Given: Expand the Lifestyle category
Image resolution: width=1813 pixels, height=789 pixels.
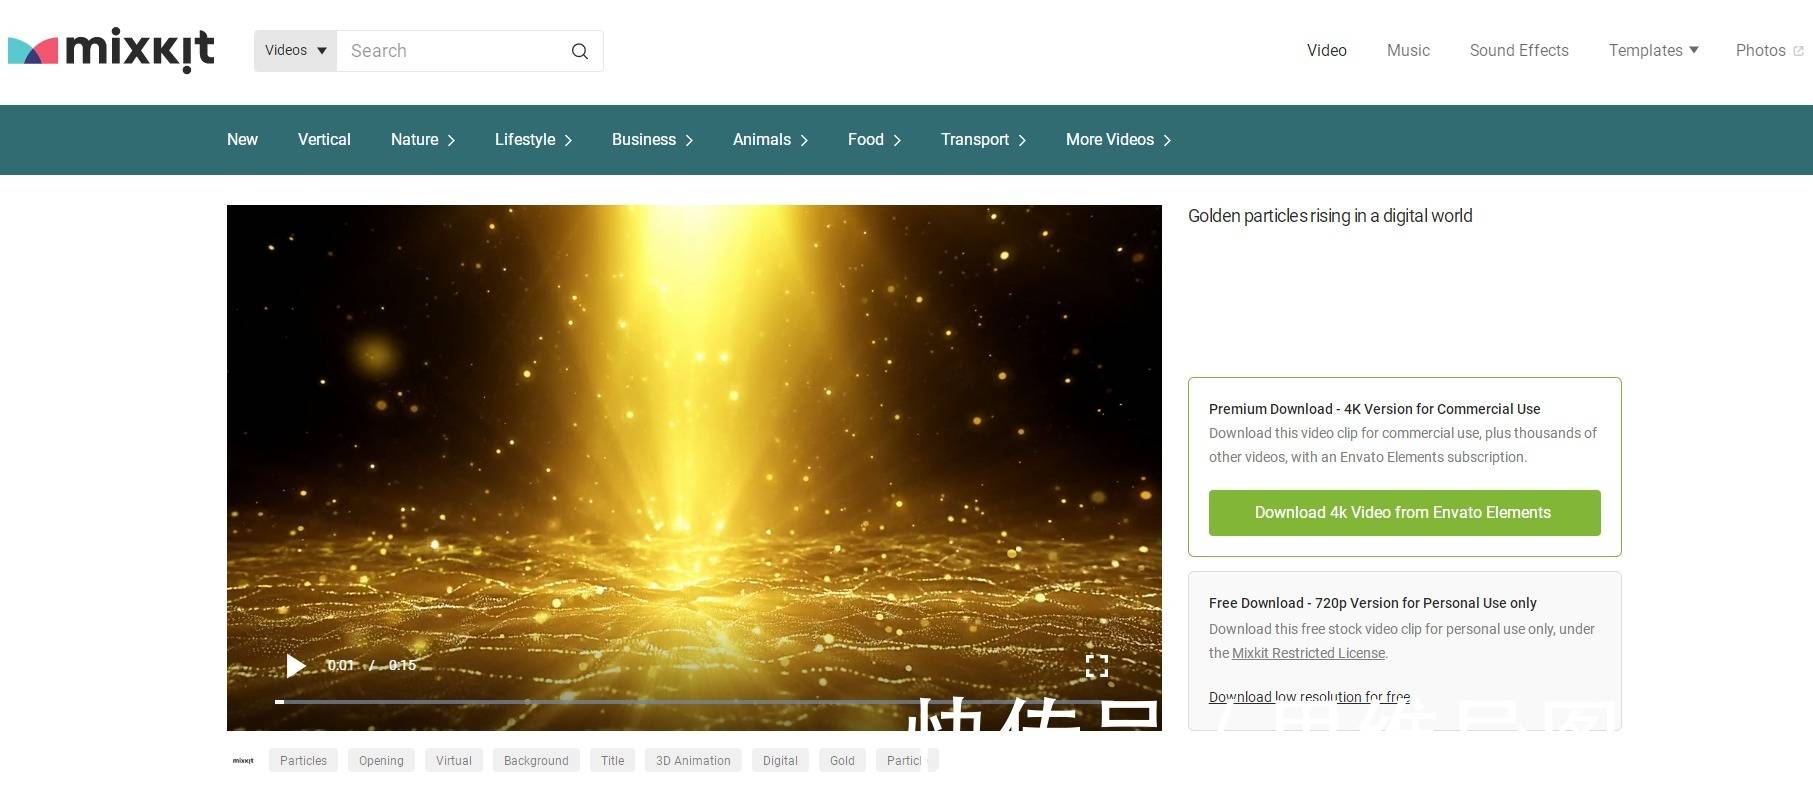Looking at the screenshot, I should (533, 140).
